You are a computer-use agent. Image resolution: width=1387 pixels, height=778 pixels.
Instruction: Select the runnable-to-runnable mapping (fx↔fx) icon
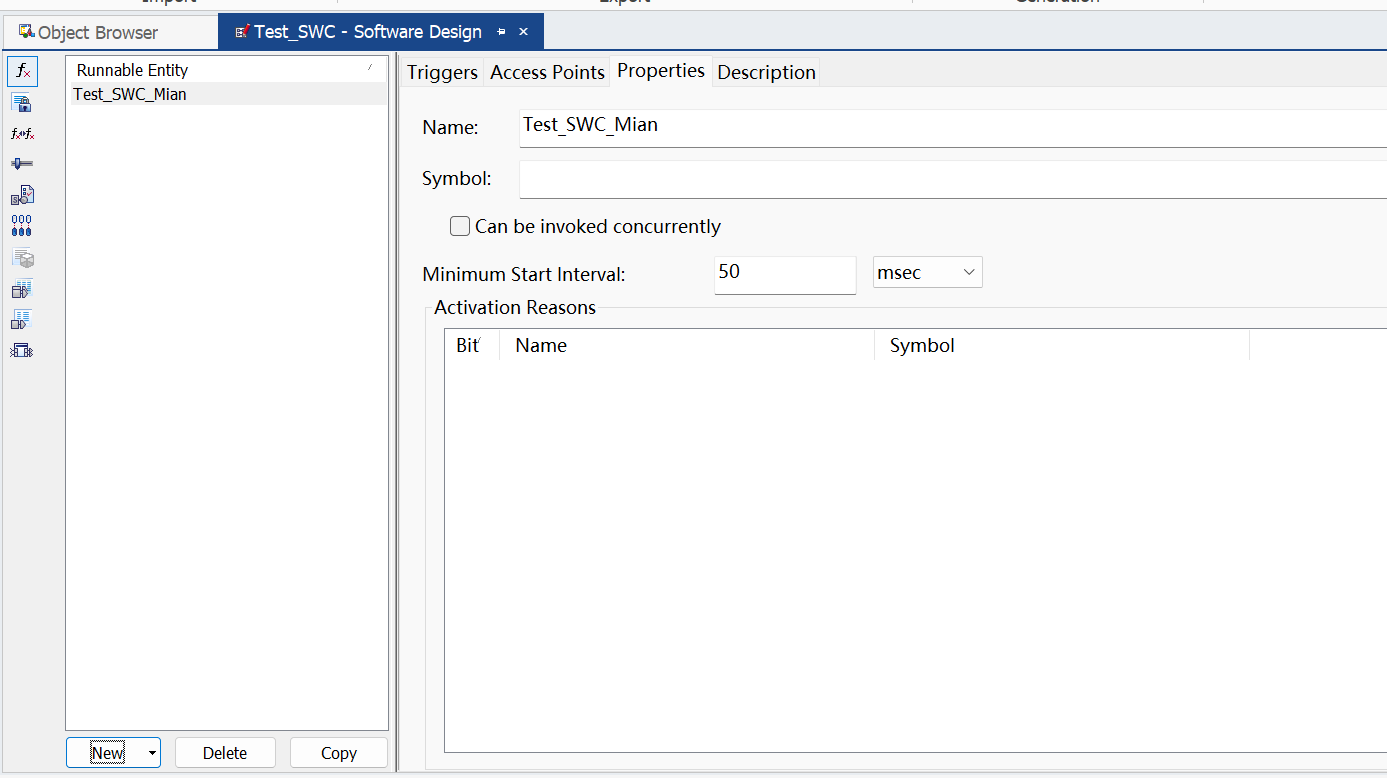(x=21, y=132)
